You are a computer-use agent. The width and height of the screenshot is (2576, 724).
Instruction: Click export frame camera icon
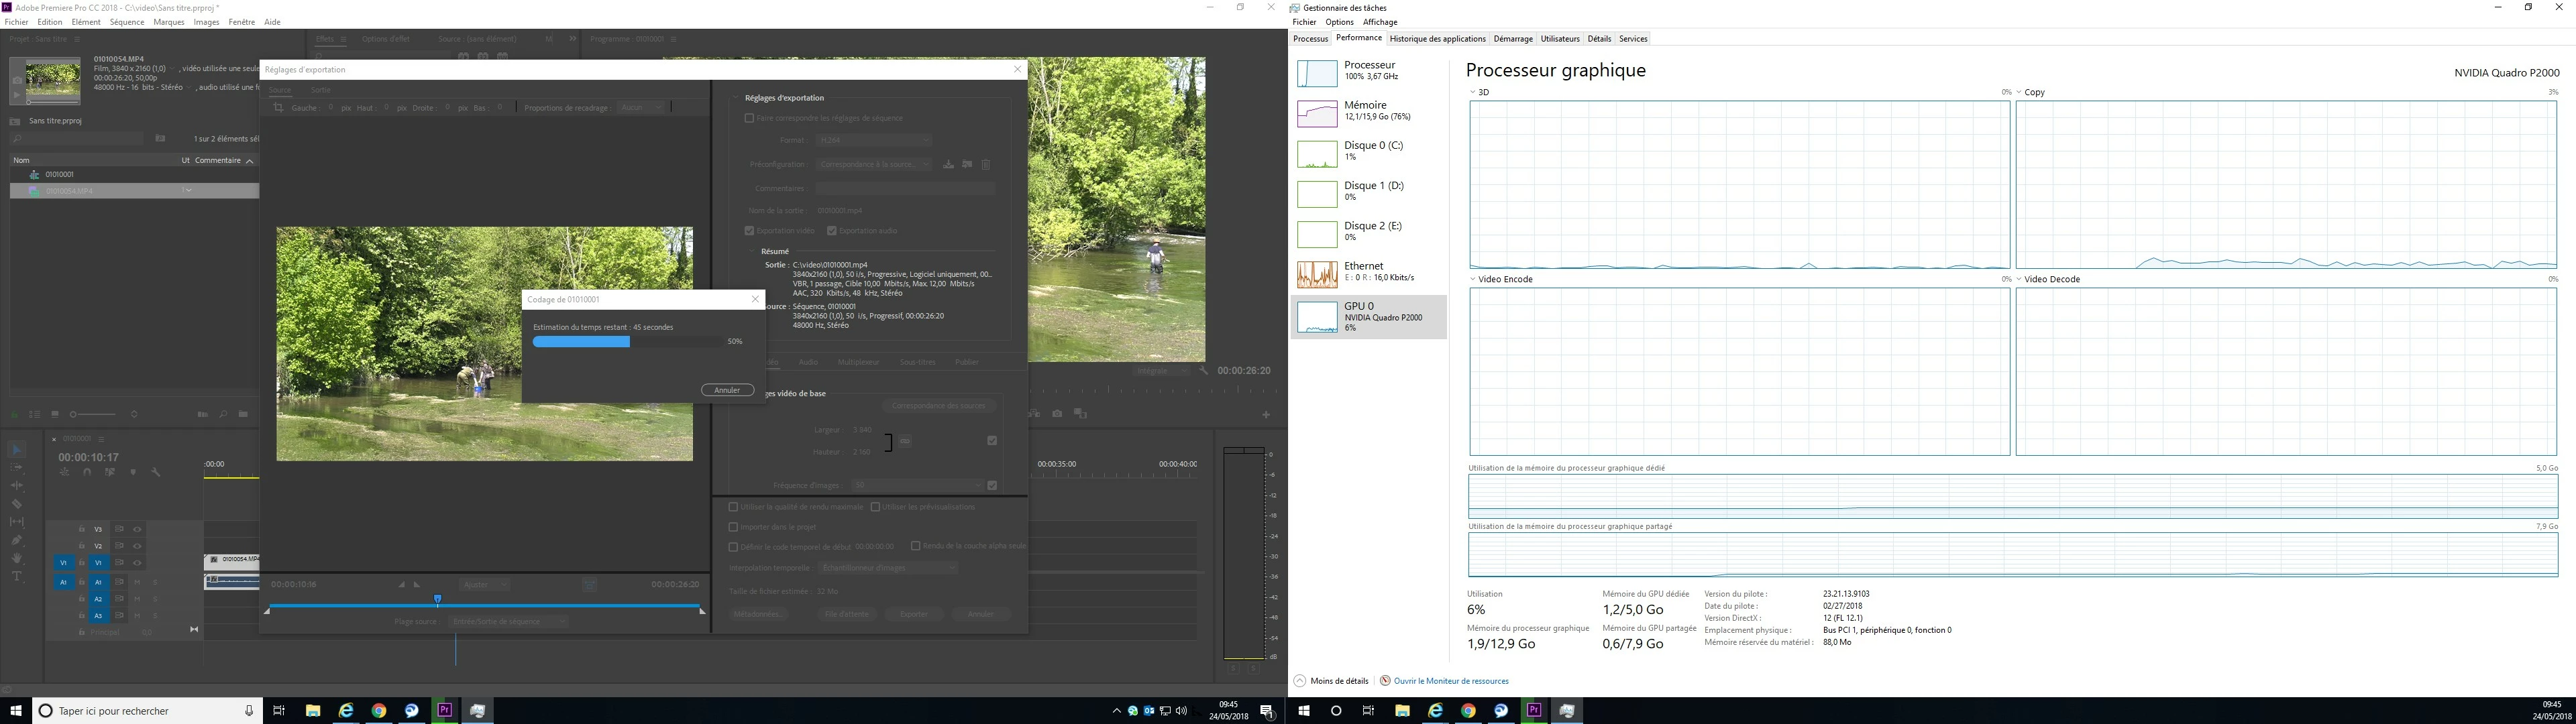[x=1058, y=413]
